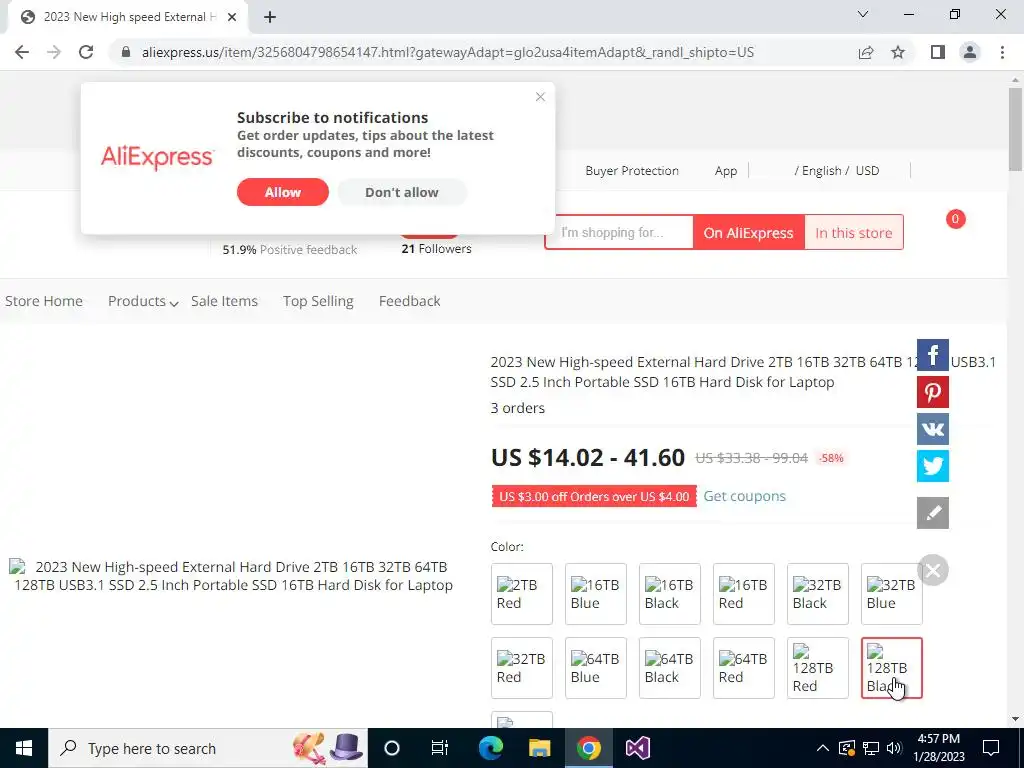1024x768 pixels.
Task: Click the pencil edit icon
Action: coord(933,513)
